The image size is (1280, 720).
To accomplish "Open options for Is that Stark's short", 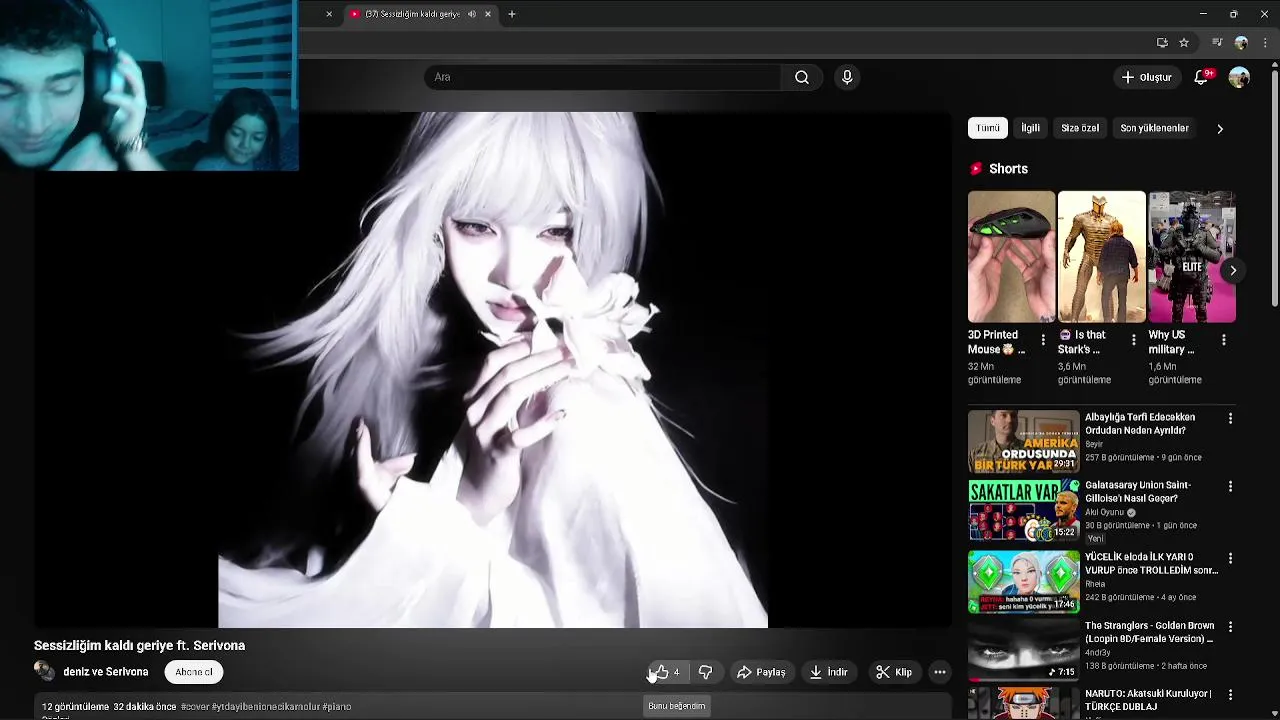I will (x=1133, y=340).
